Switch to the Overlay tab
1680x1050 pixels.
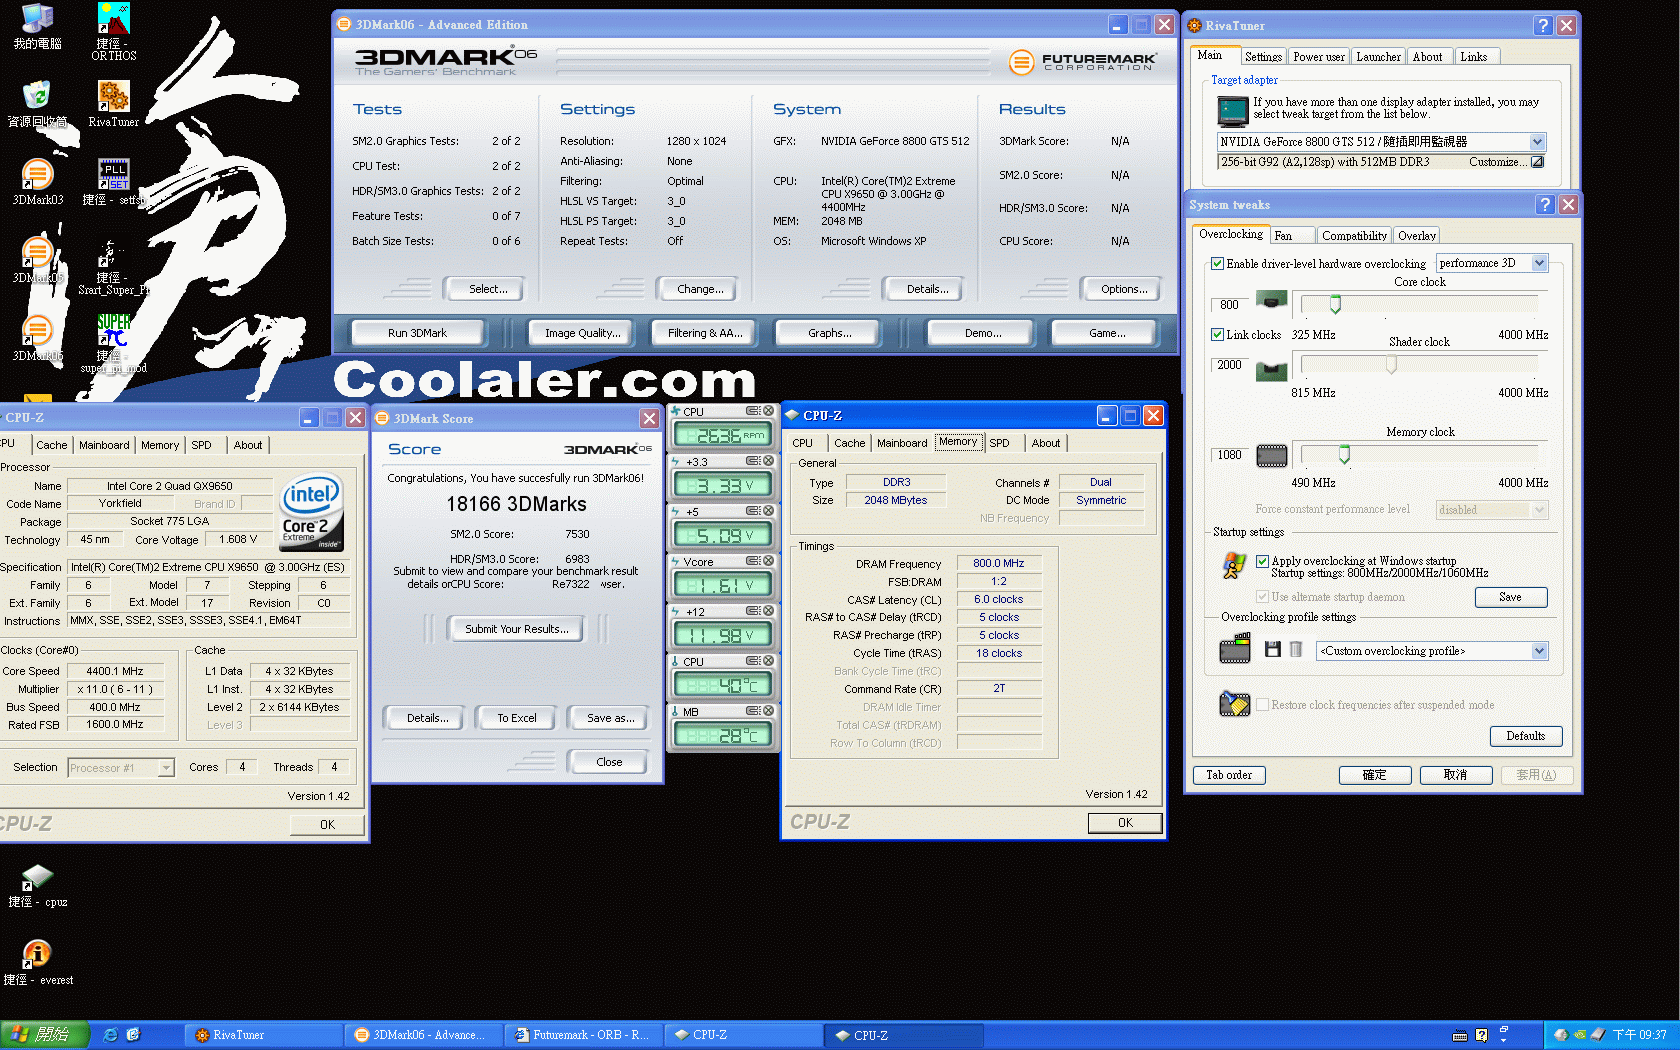pos(1416,236)
